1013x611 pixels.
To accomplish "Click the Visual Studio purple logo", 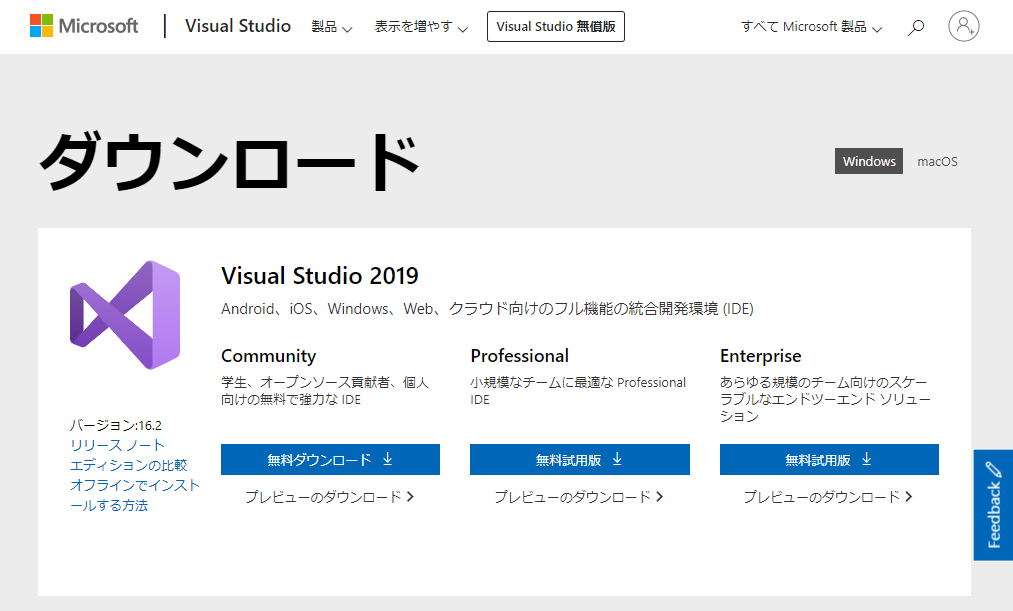I will pyautogui.click(x=125, y=315).
